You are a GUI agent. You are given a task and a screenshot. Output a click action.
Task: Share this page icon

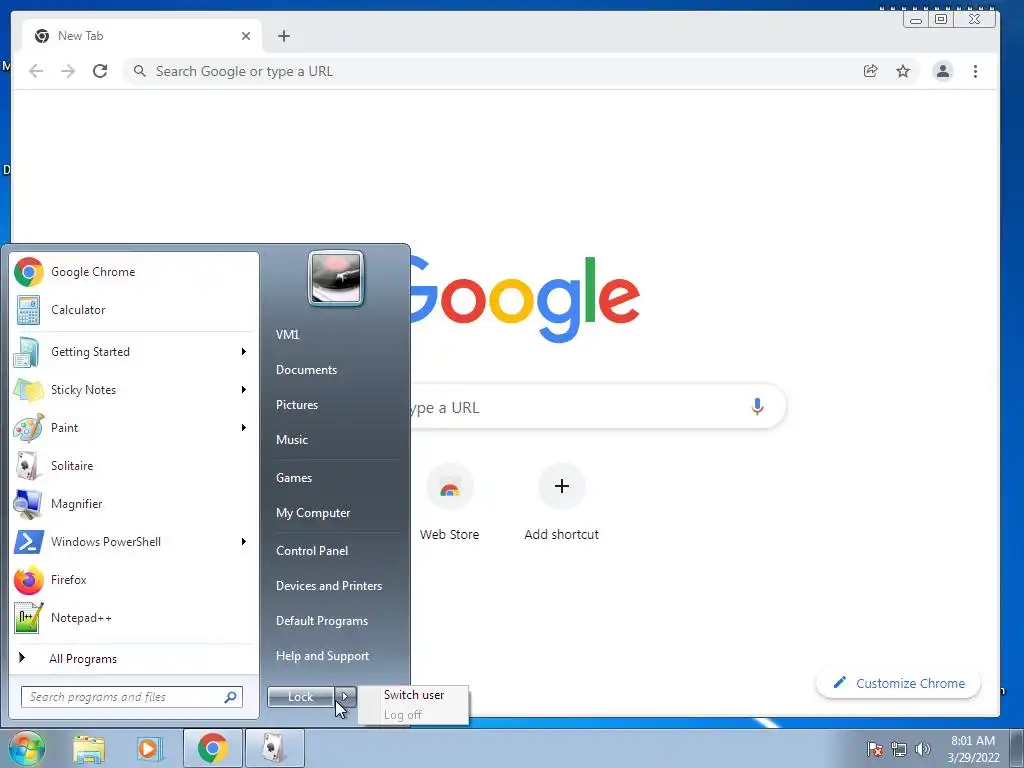click(871, 71)
